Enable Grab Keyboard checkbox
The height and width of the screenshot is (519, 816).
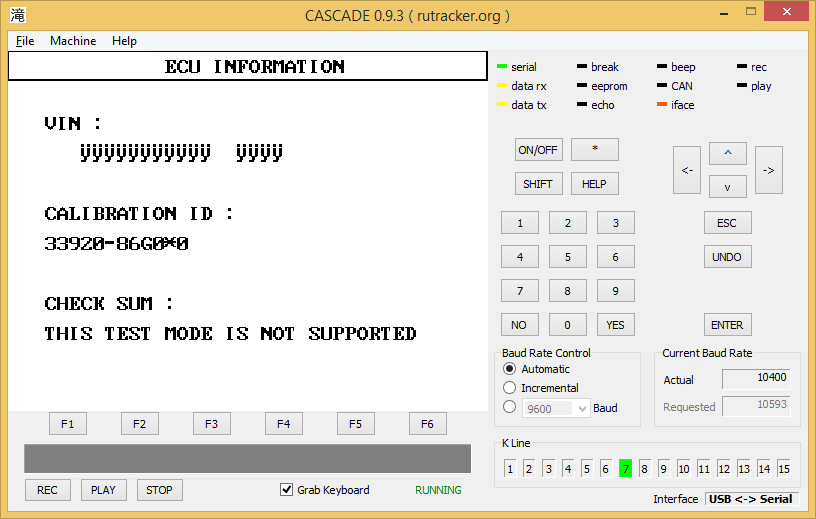click(x=287, y=490)
